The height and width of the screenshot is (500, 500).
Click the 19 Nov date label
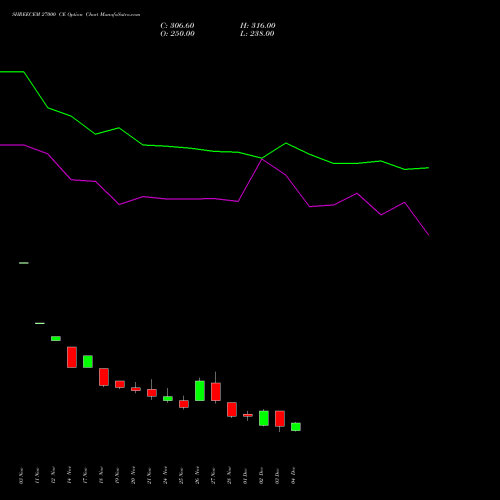pos(117,476)
